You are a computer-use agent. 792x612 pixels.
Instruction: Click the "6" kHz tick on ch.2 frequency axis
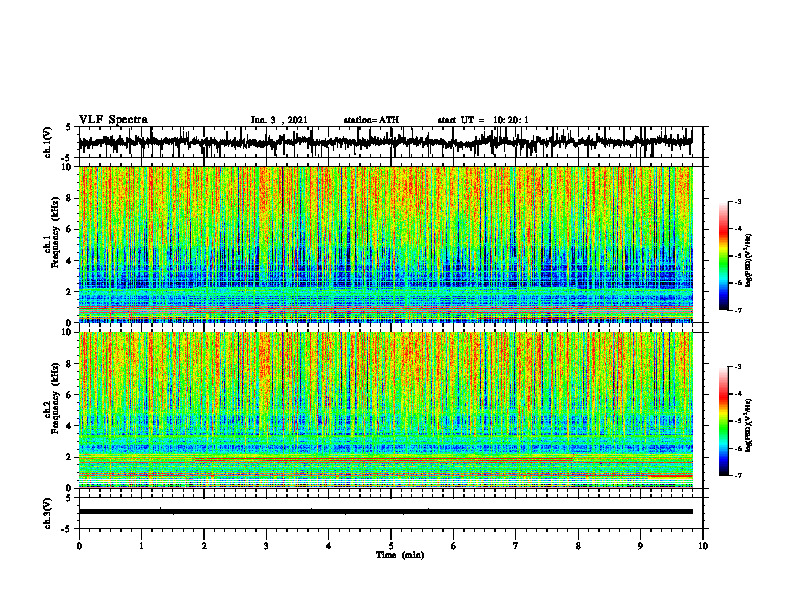click(71, 395)
